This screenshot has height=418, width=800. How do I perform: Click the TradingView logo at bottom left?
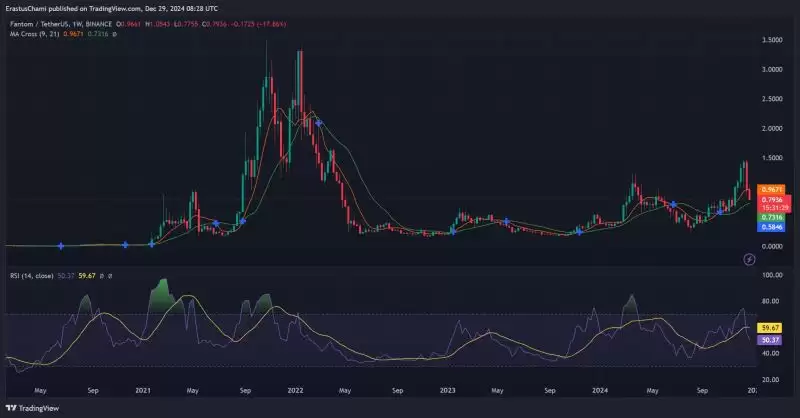[32, 408]
